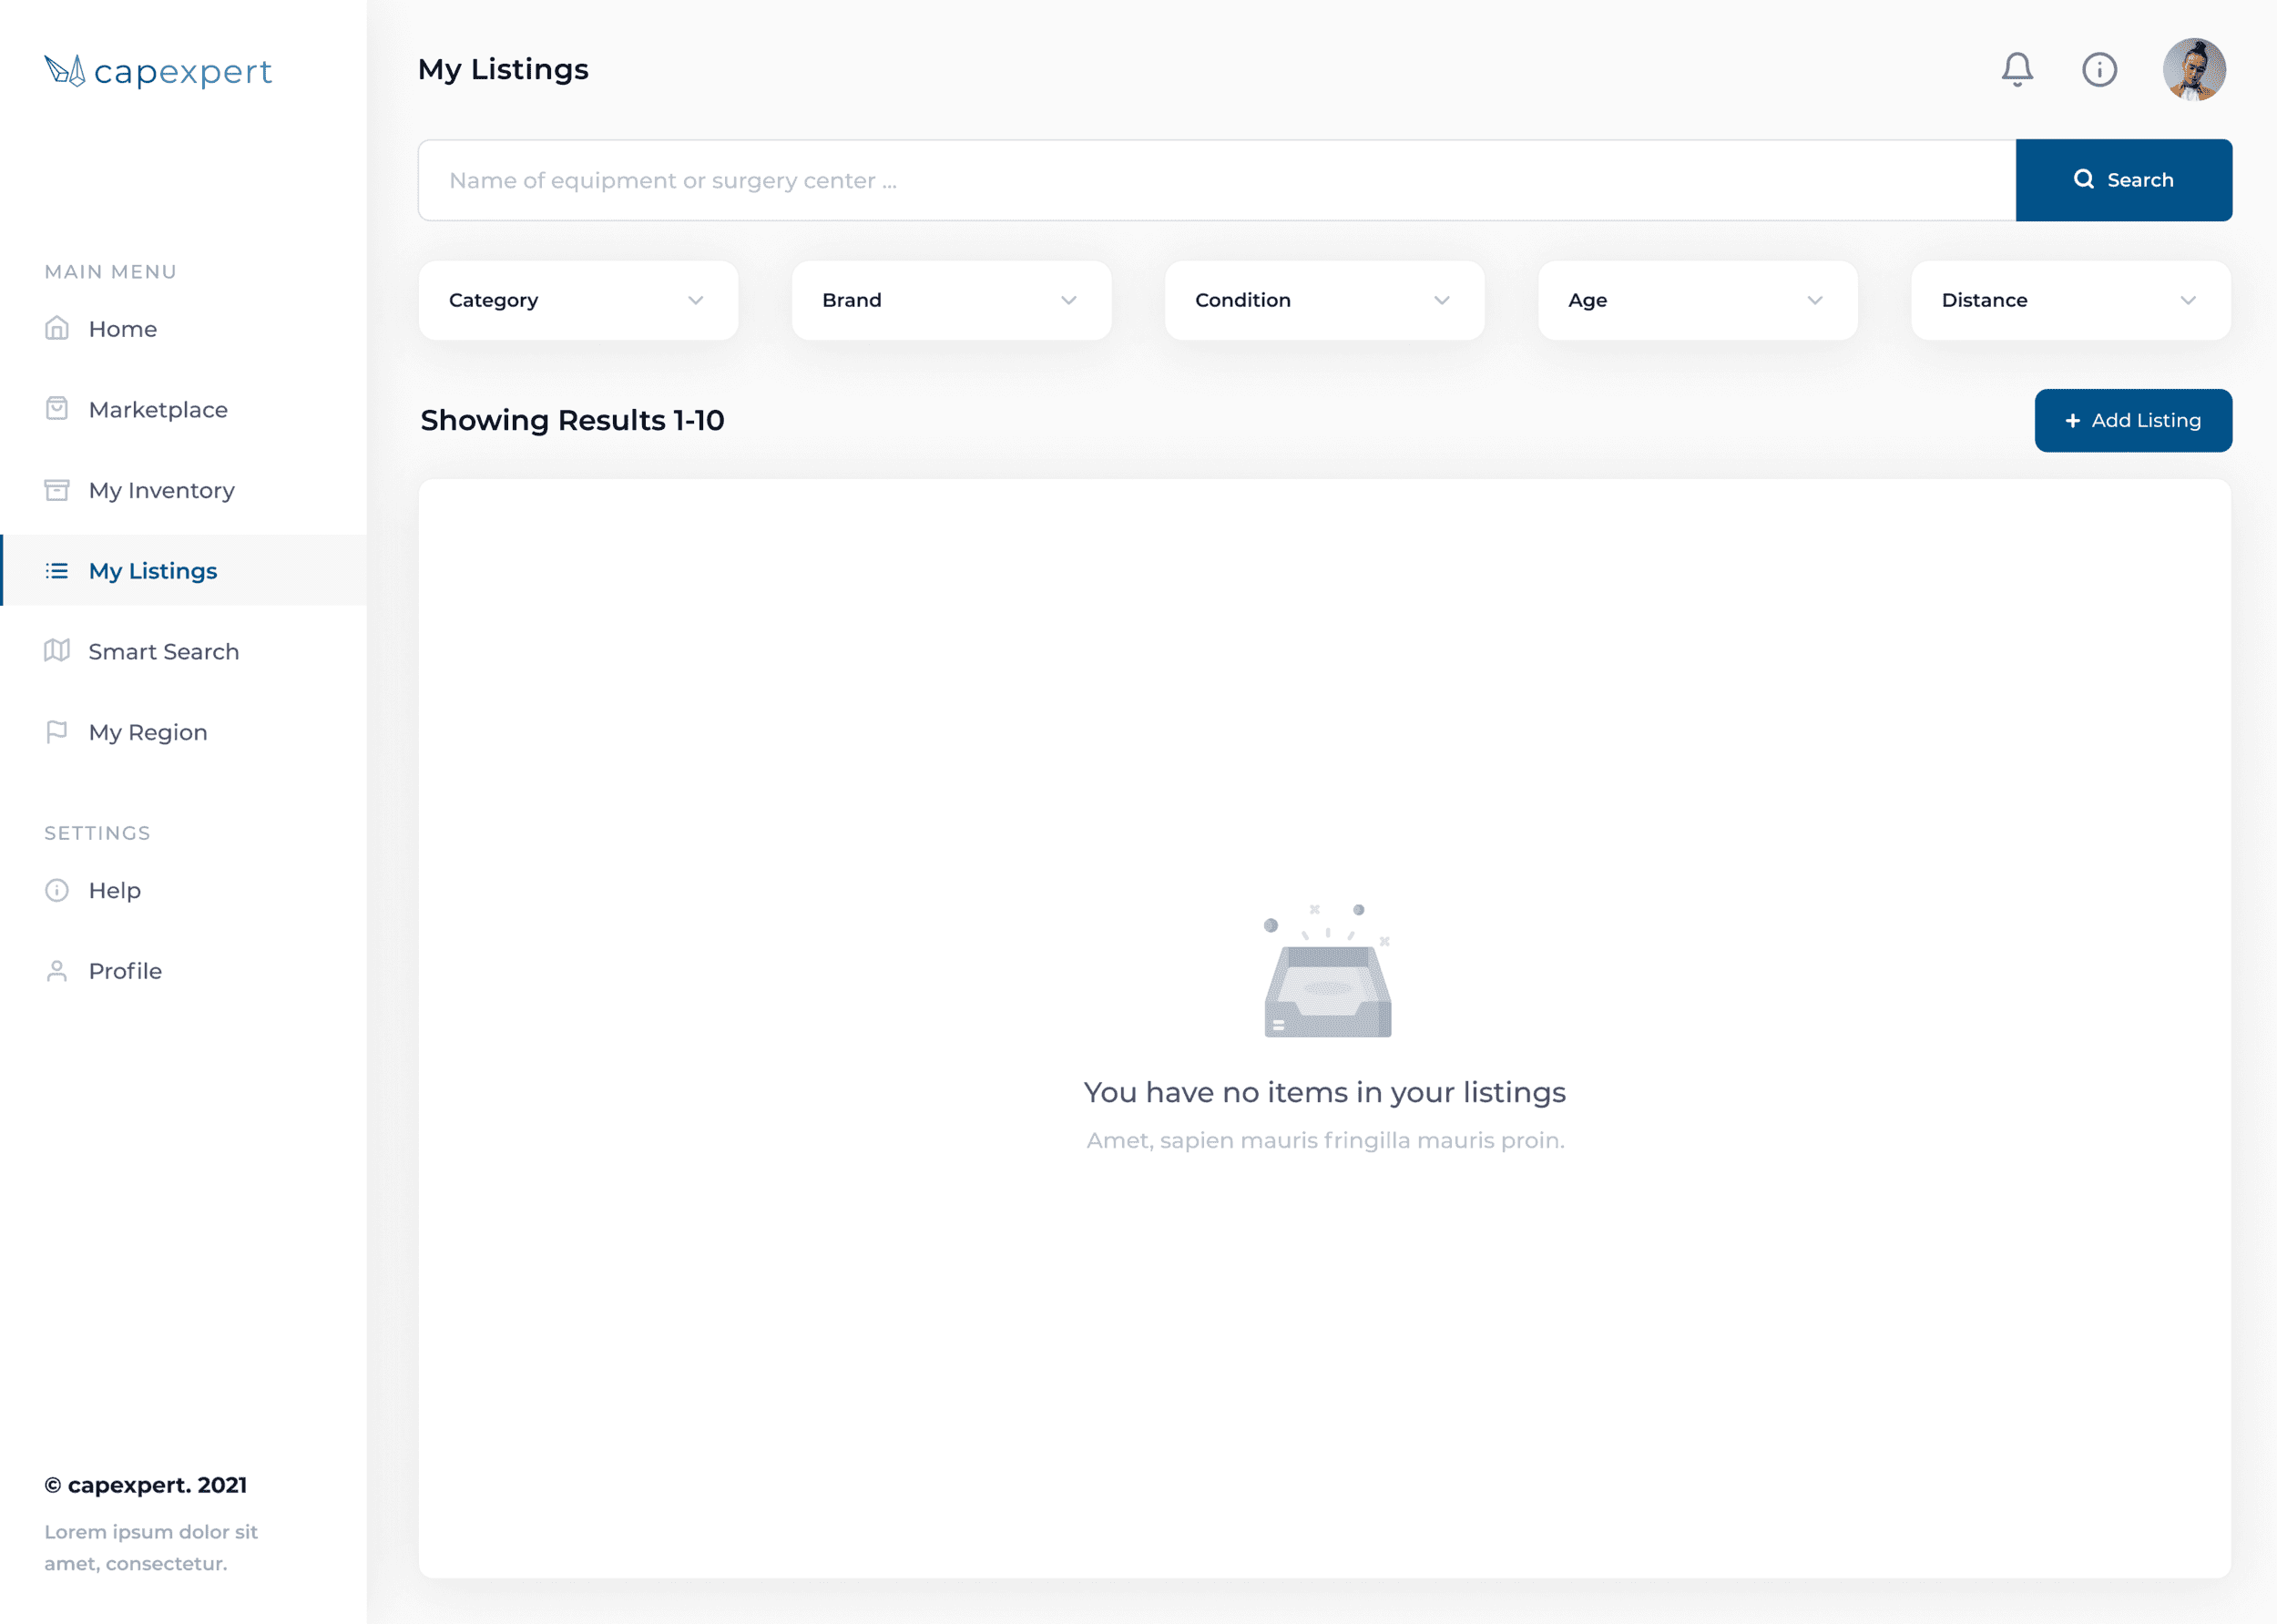
Task: Expand the Category filter dropdown
Action: [578, 300]
